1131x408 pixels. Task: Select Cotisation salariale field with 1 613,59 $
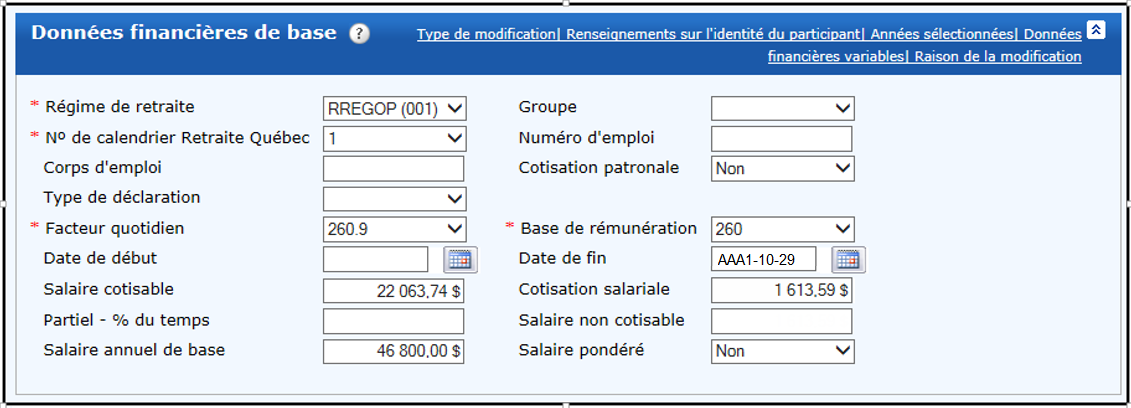(782, 291)
